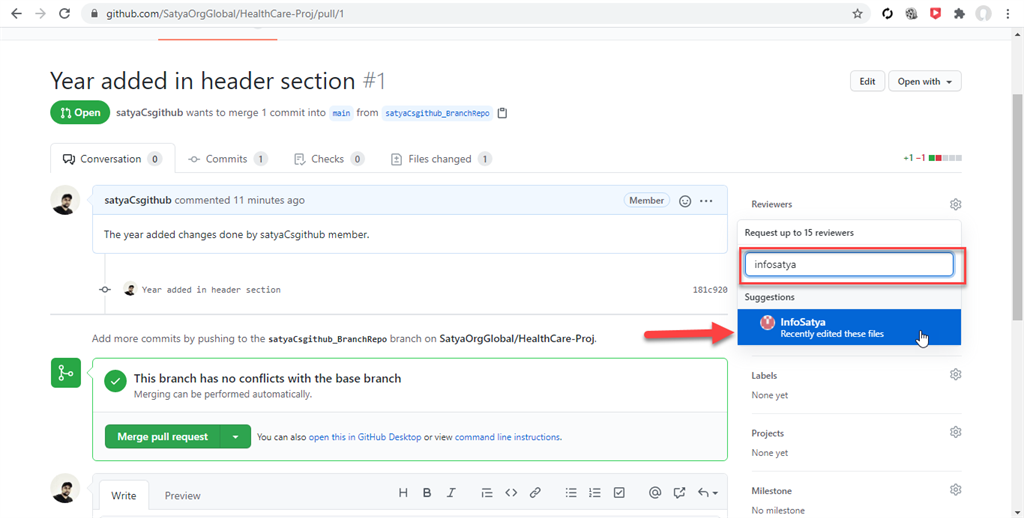Viewport: 1024px width, 518px height.
Task: Go back in browser history
Action: point(16,13)
